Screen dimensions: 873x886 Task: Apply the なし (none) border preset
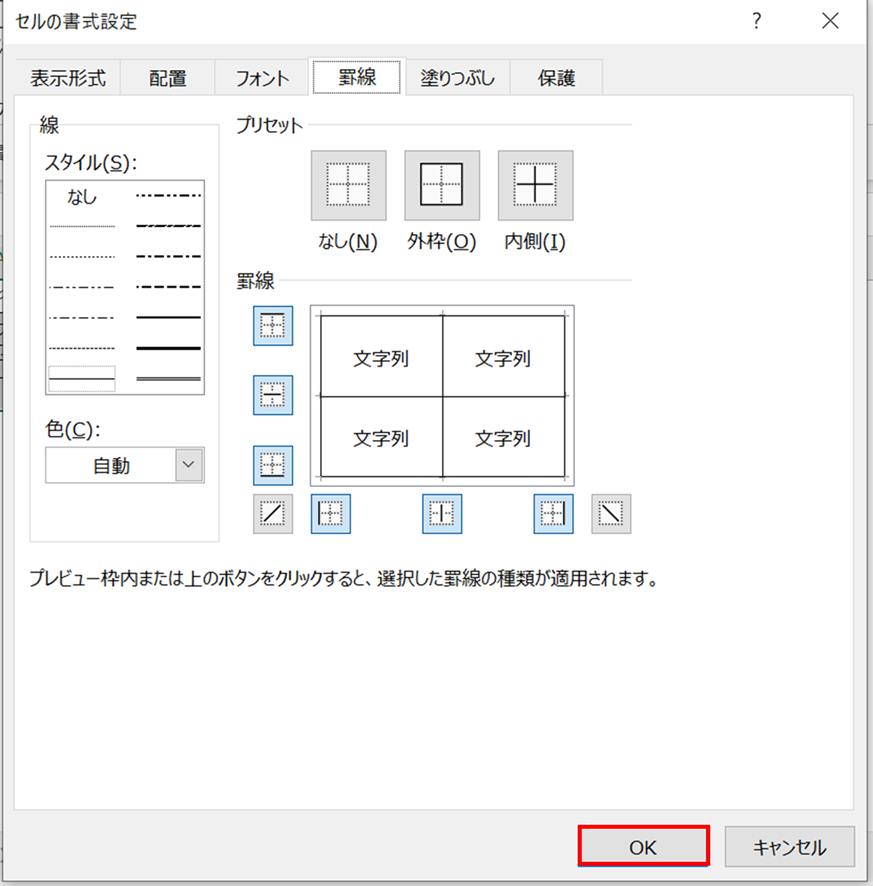click(x=348, y=186)
